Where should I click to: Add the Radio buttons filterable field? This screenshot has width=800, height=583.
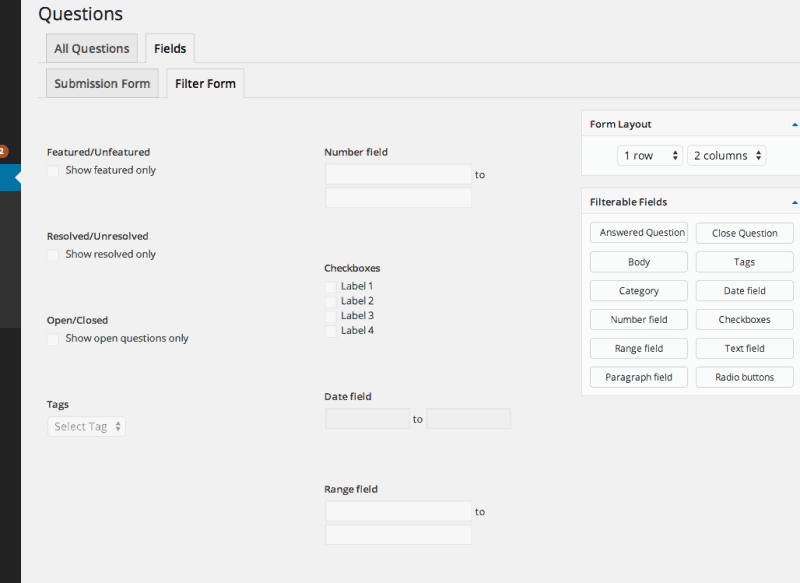[x=744, y=377]
